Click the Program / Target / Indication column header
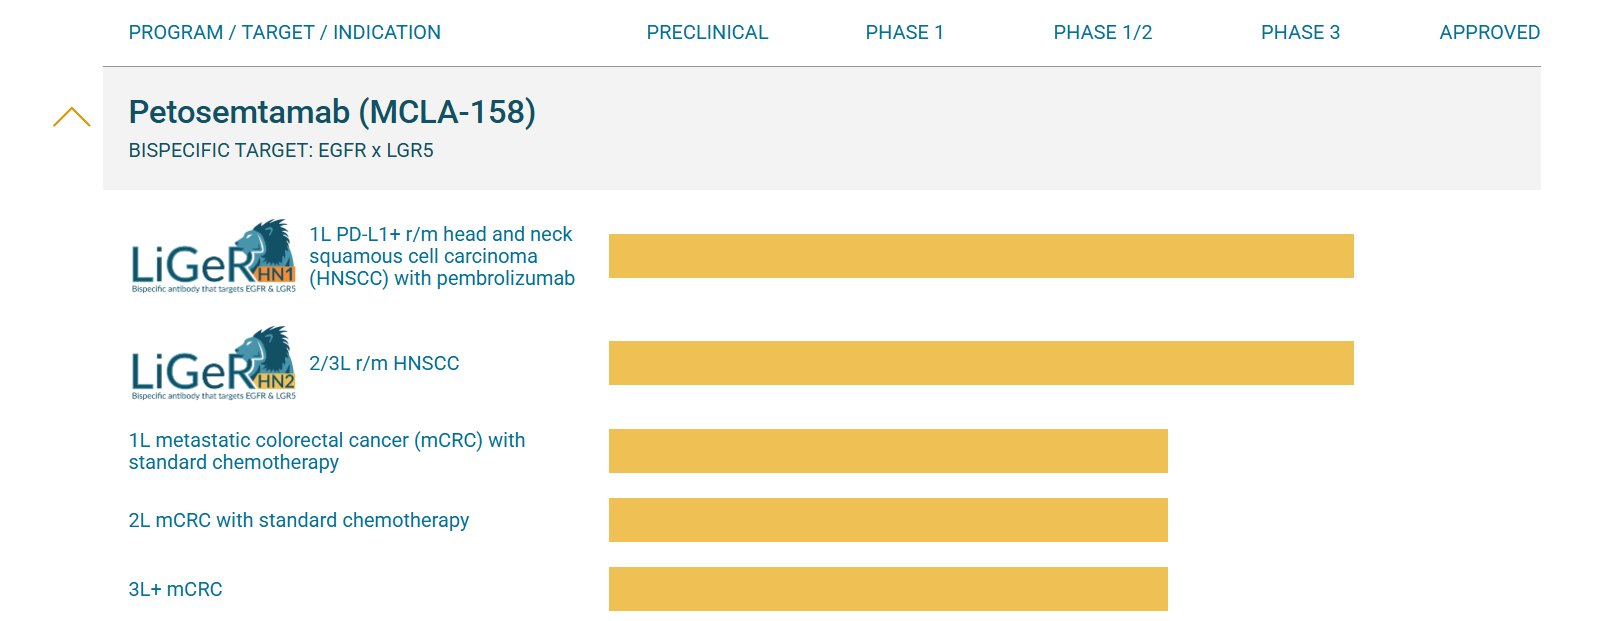1601x621 pixels. click(x=285, y=33)
